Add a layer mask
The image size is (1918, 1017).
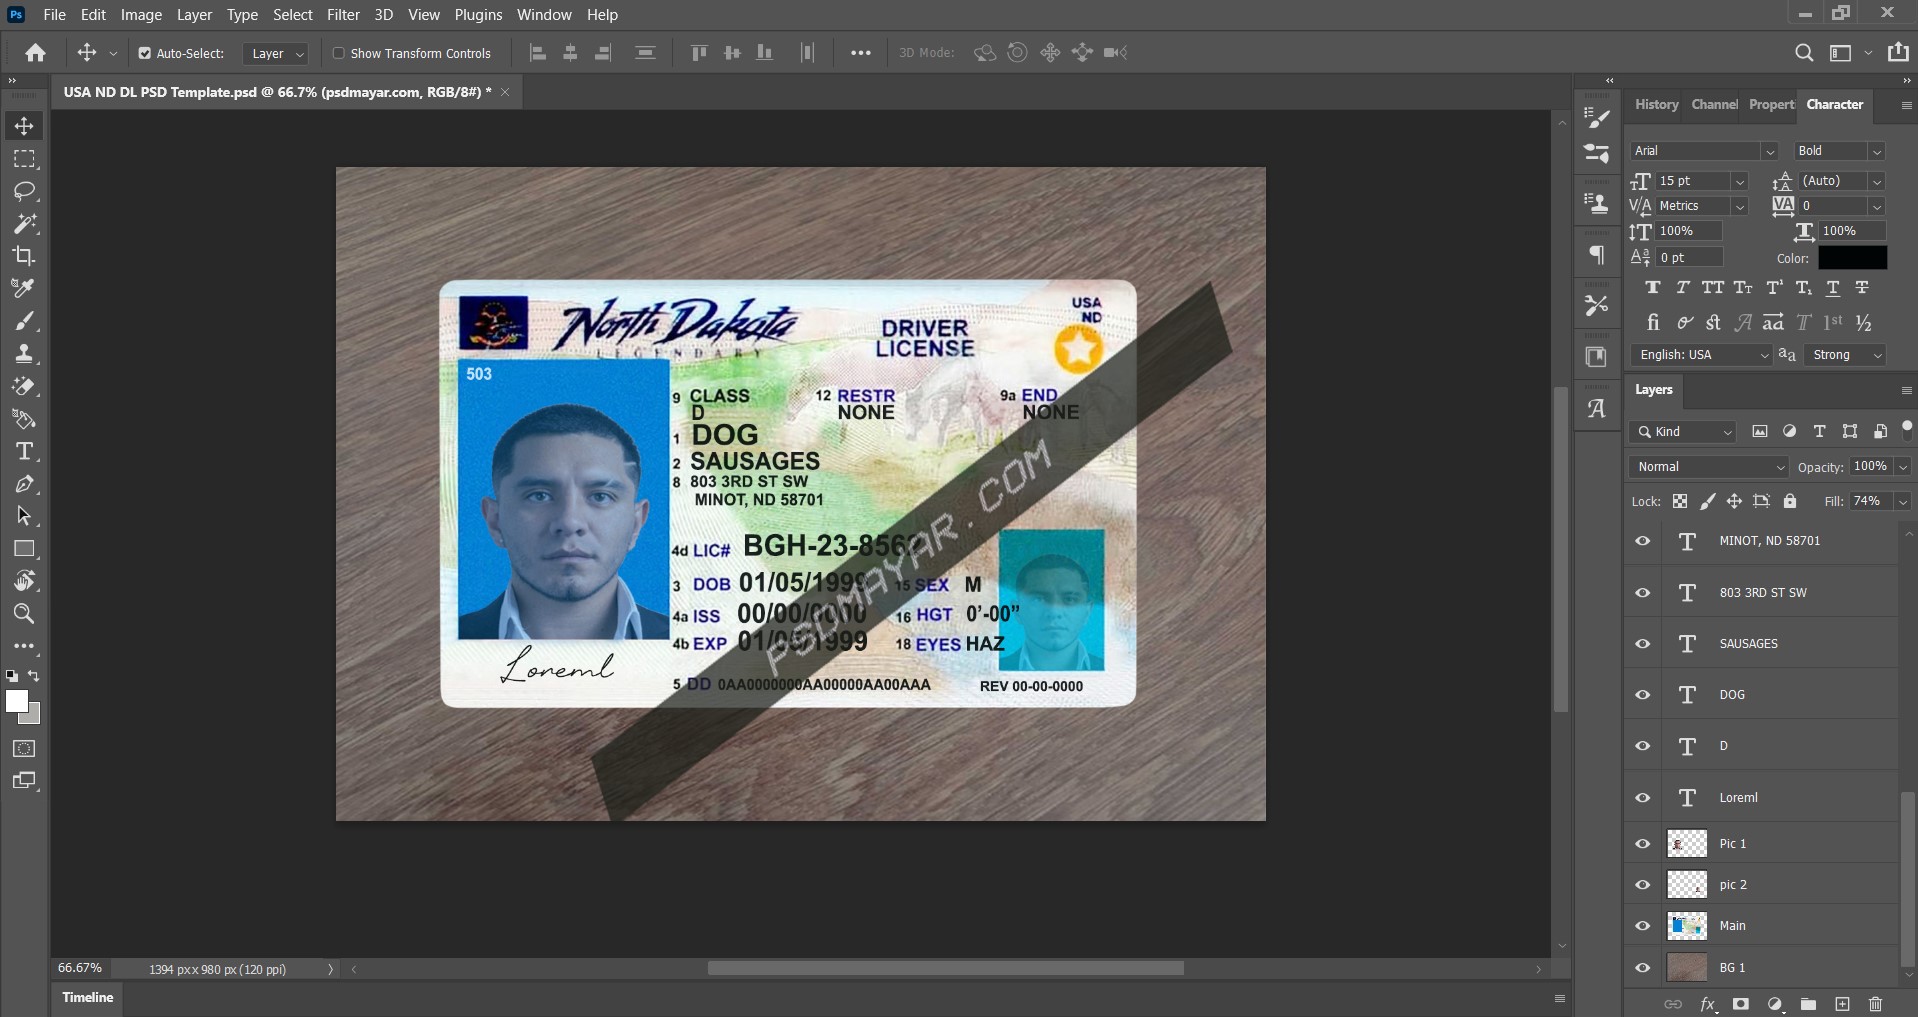(1741, 1004)
